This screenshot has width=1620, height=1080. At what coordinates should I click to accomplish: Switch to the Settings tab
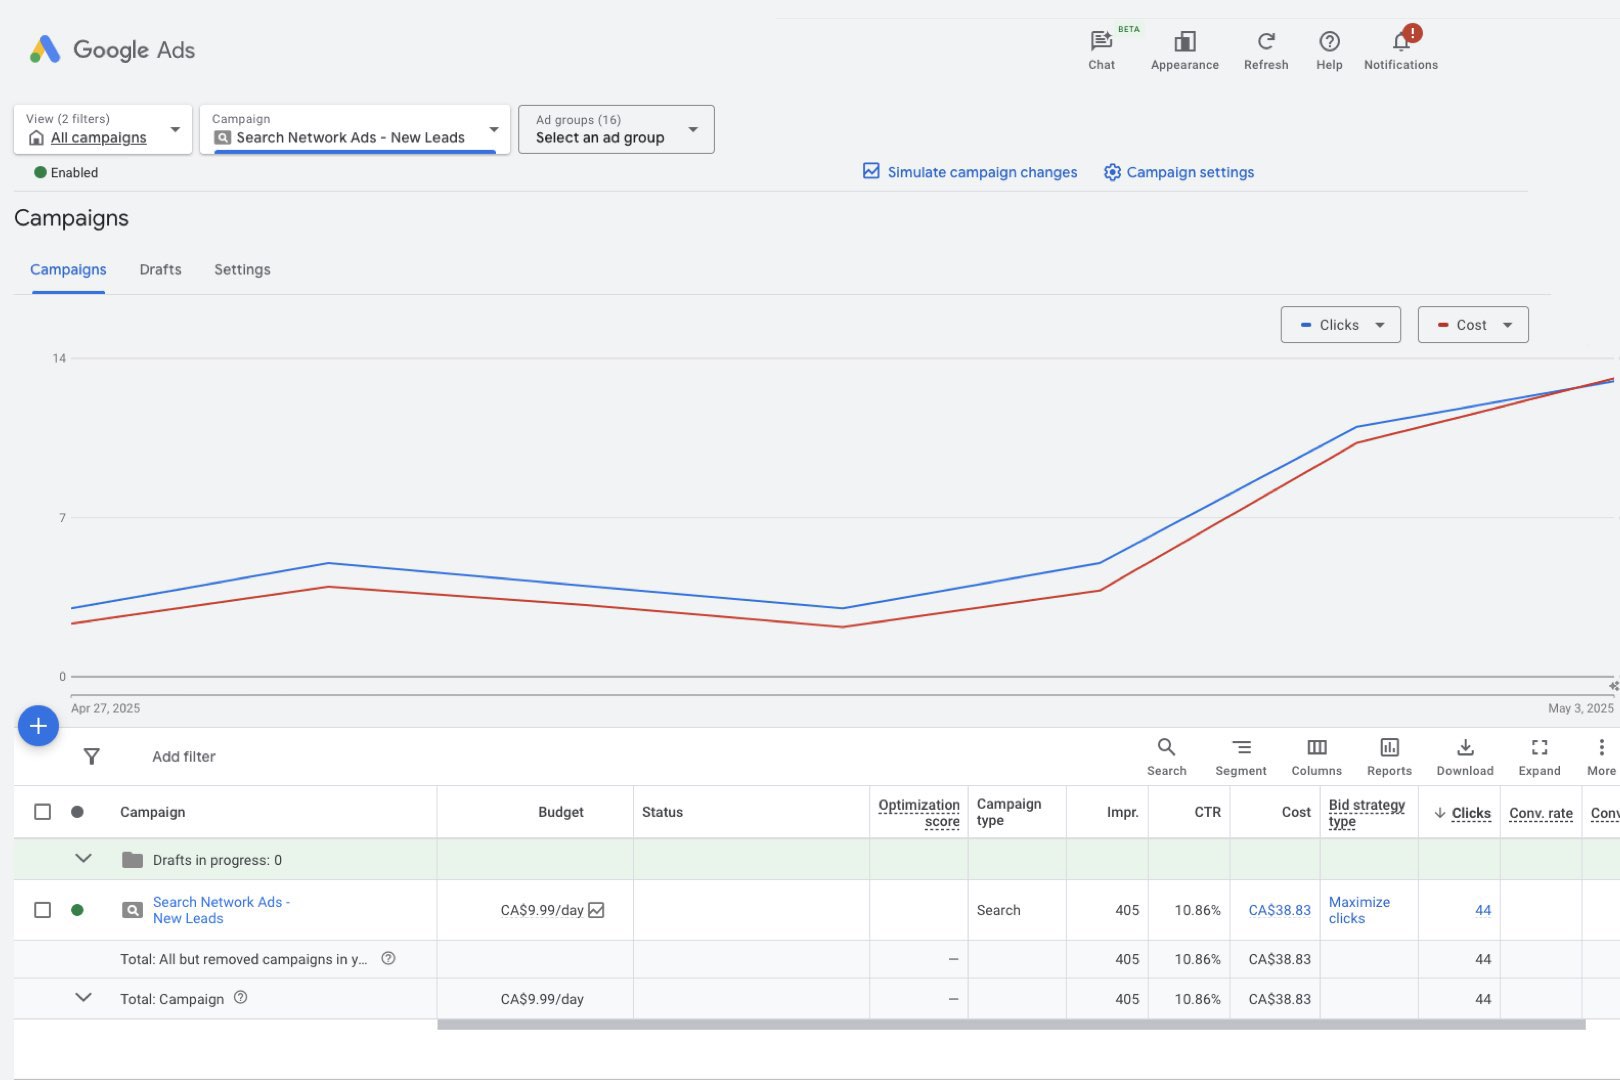tap(242, 270)
